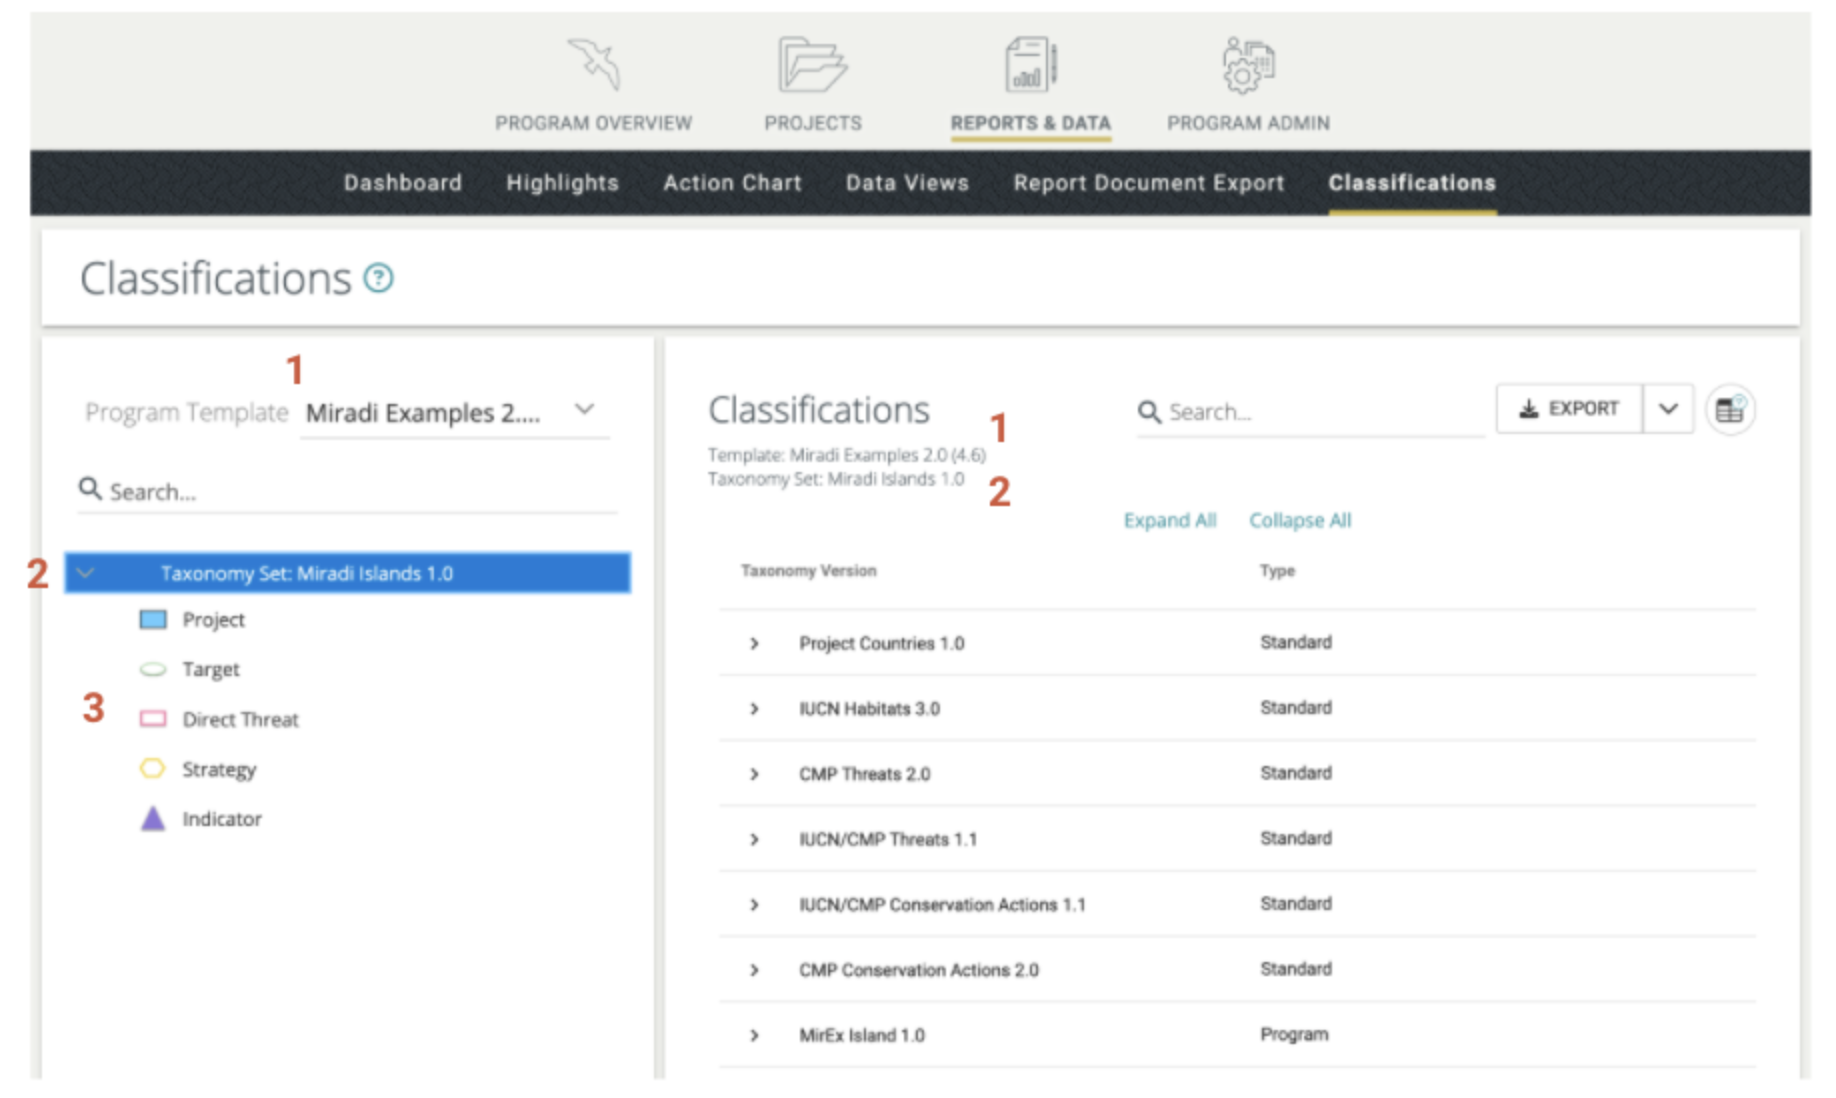Expand the CMP Threats 2.0 row
Viewport: 1836px width, 1098px height.
point(755,774)
